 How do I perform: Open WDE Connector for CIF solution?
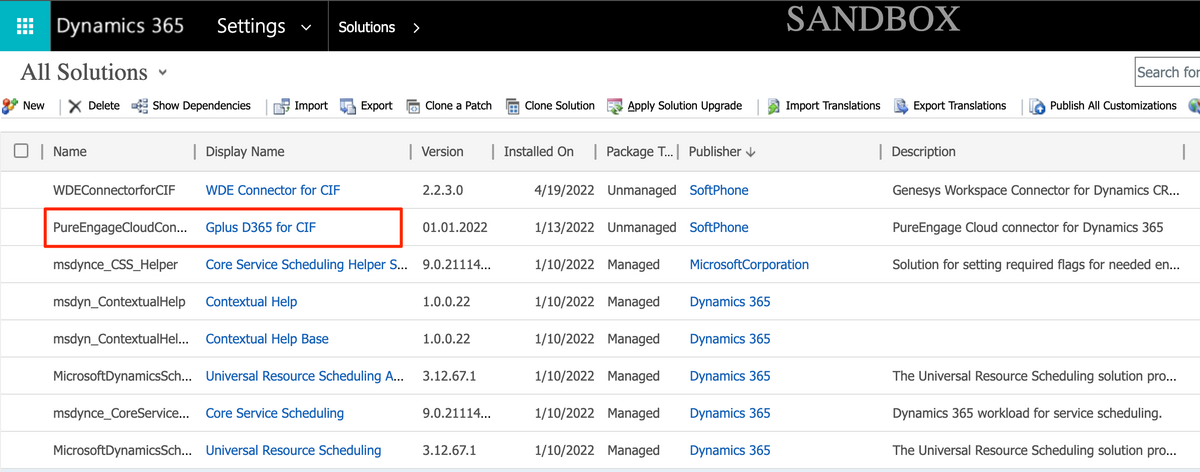click(273, 190)
